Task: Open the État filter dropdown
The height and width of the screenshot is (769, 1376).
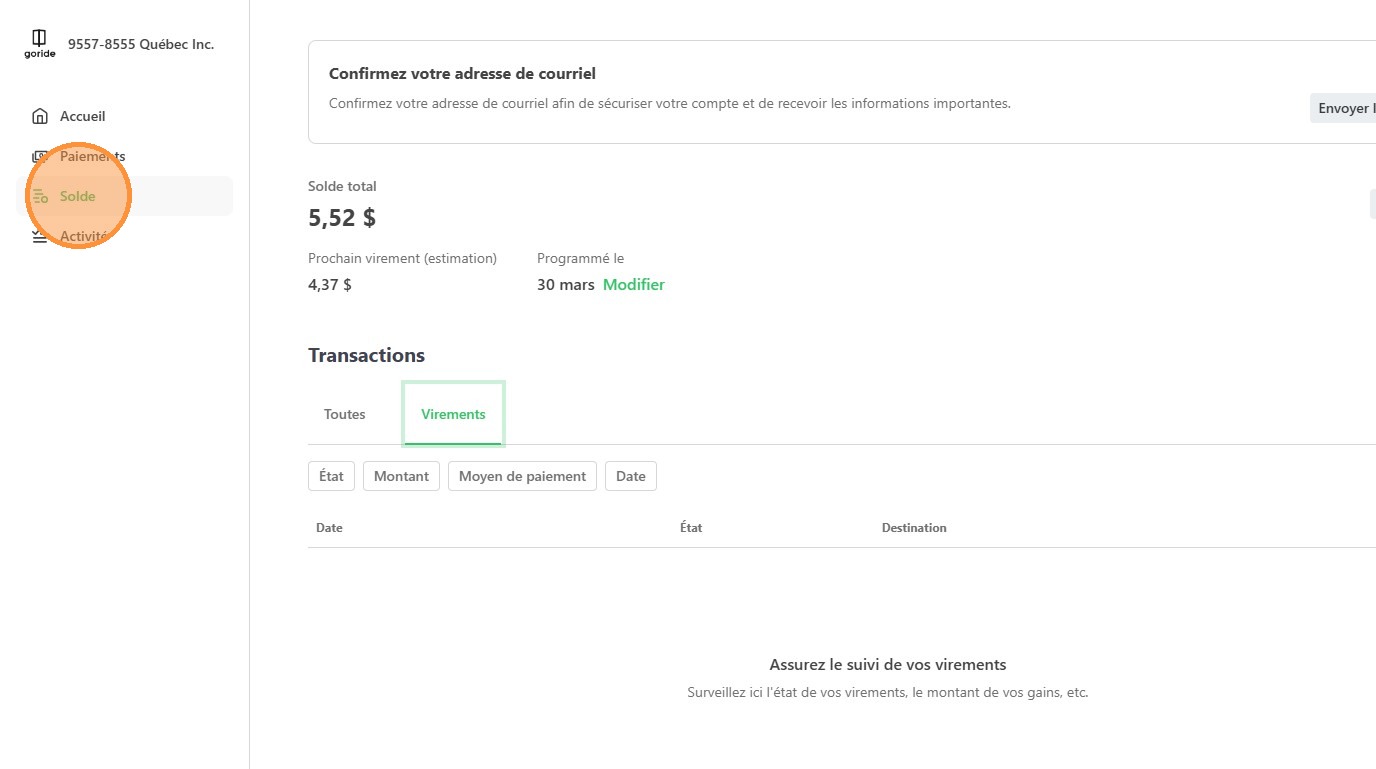Action: (x=331, y=476)
